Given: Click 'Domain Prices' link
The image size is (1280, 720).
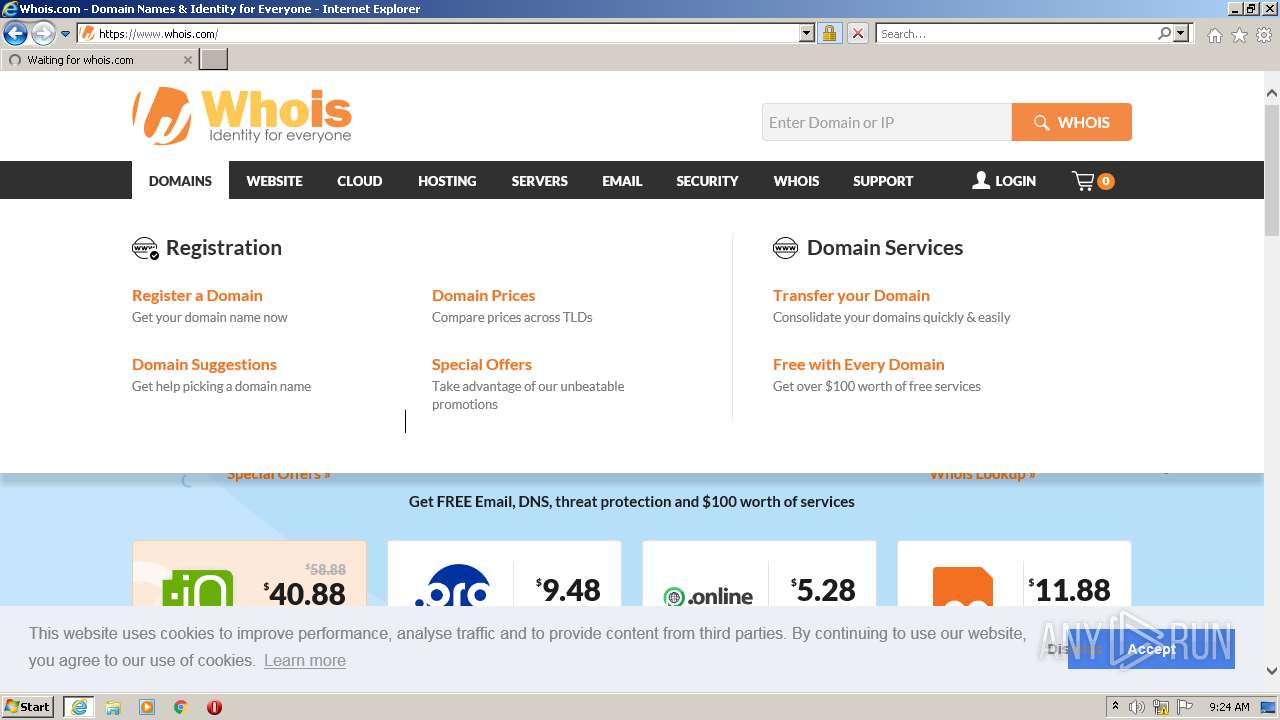Looking at the screenshot, I should click(x=483, y=295).
